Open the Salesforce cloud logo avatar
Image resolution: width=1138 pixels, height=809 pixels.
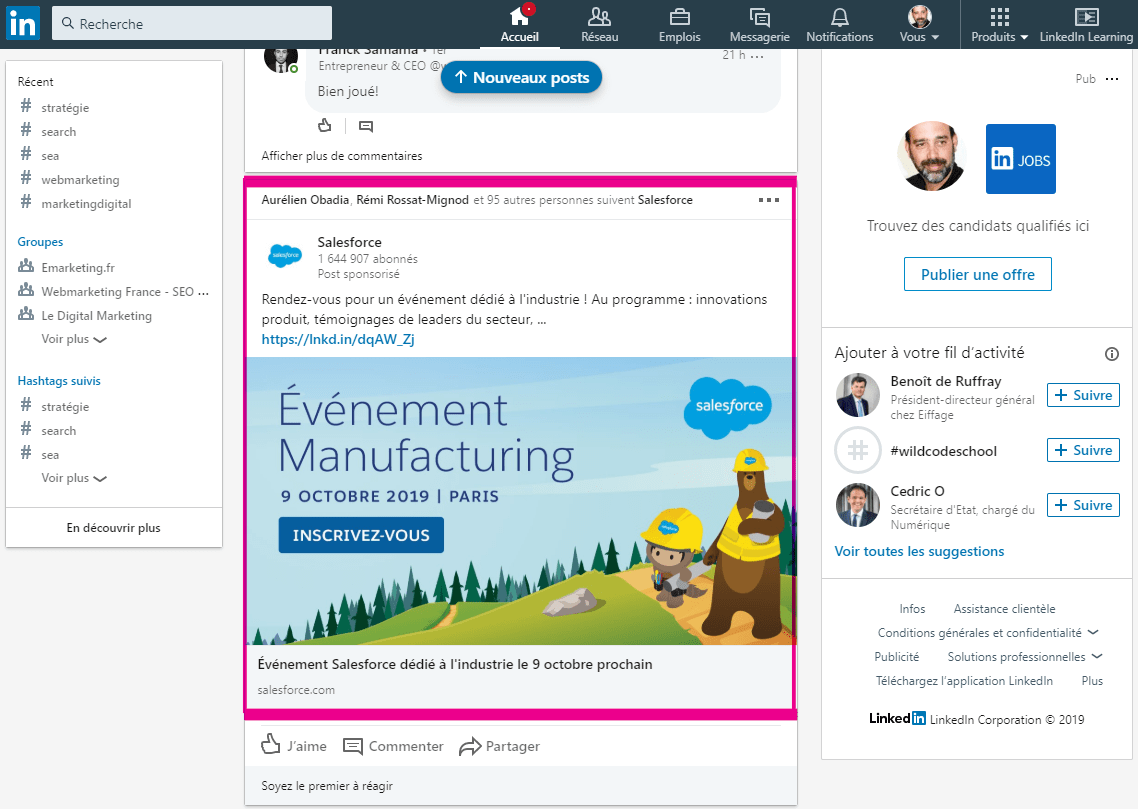284,255
